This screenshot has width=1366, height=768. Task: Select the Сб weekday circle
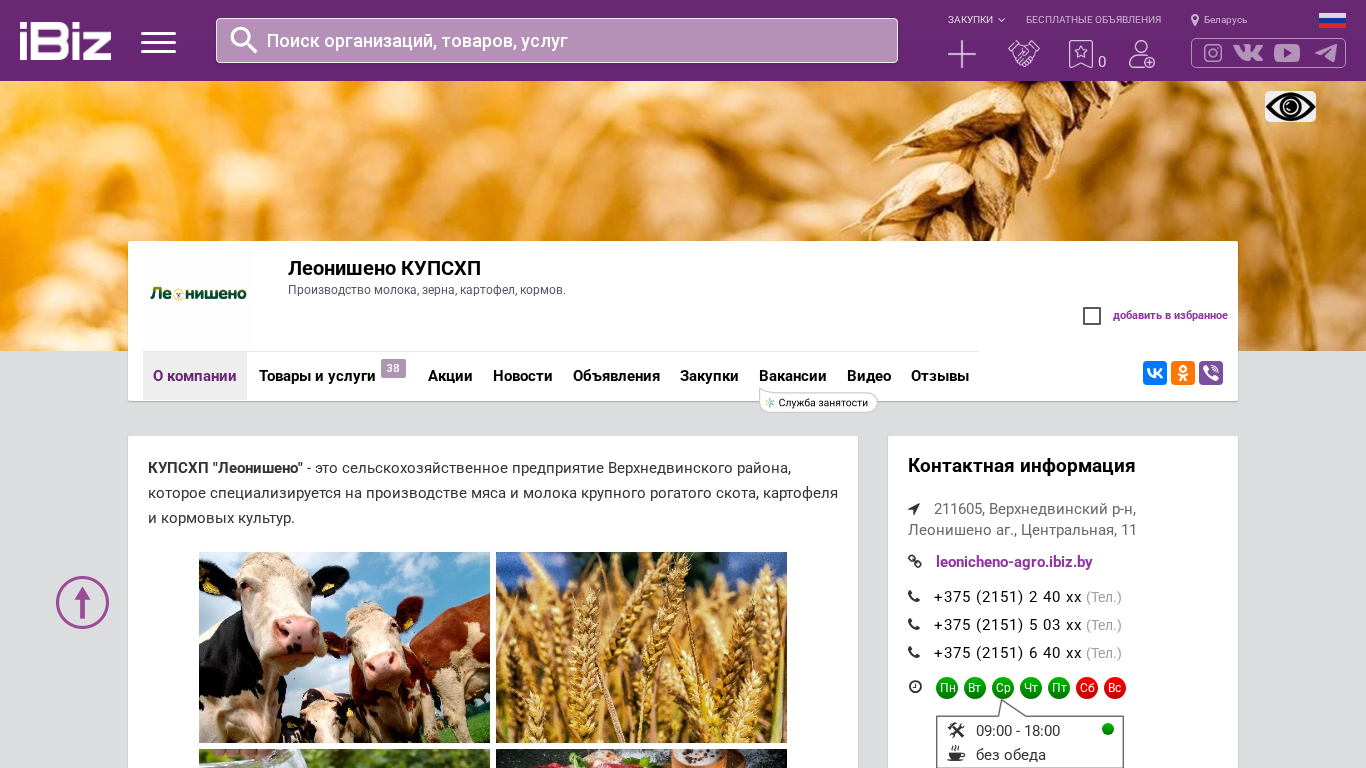coord(1087,688)
